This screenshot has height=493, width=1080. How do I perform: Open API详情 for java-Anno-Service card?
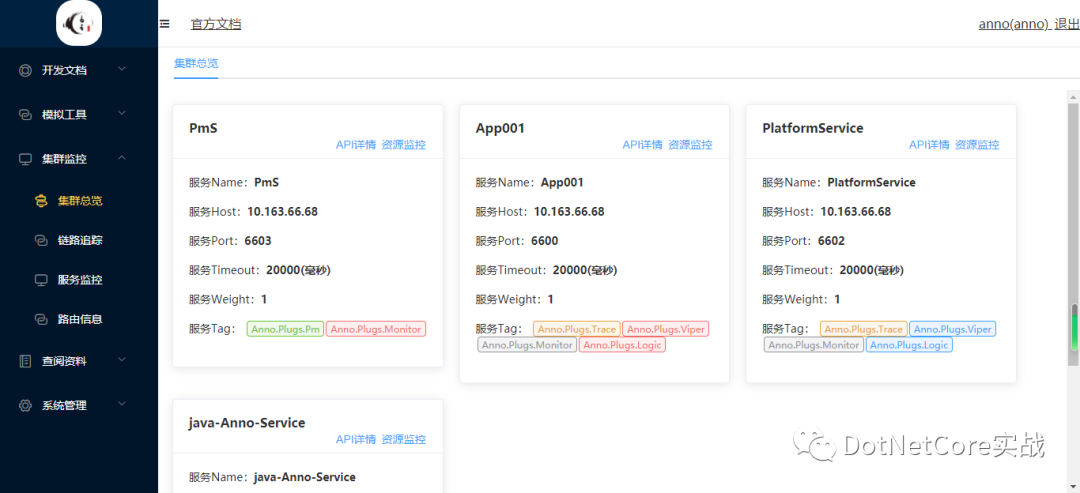click(x=356, y=439)
